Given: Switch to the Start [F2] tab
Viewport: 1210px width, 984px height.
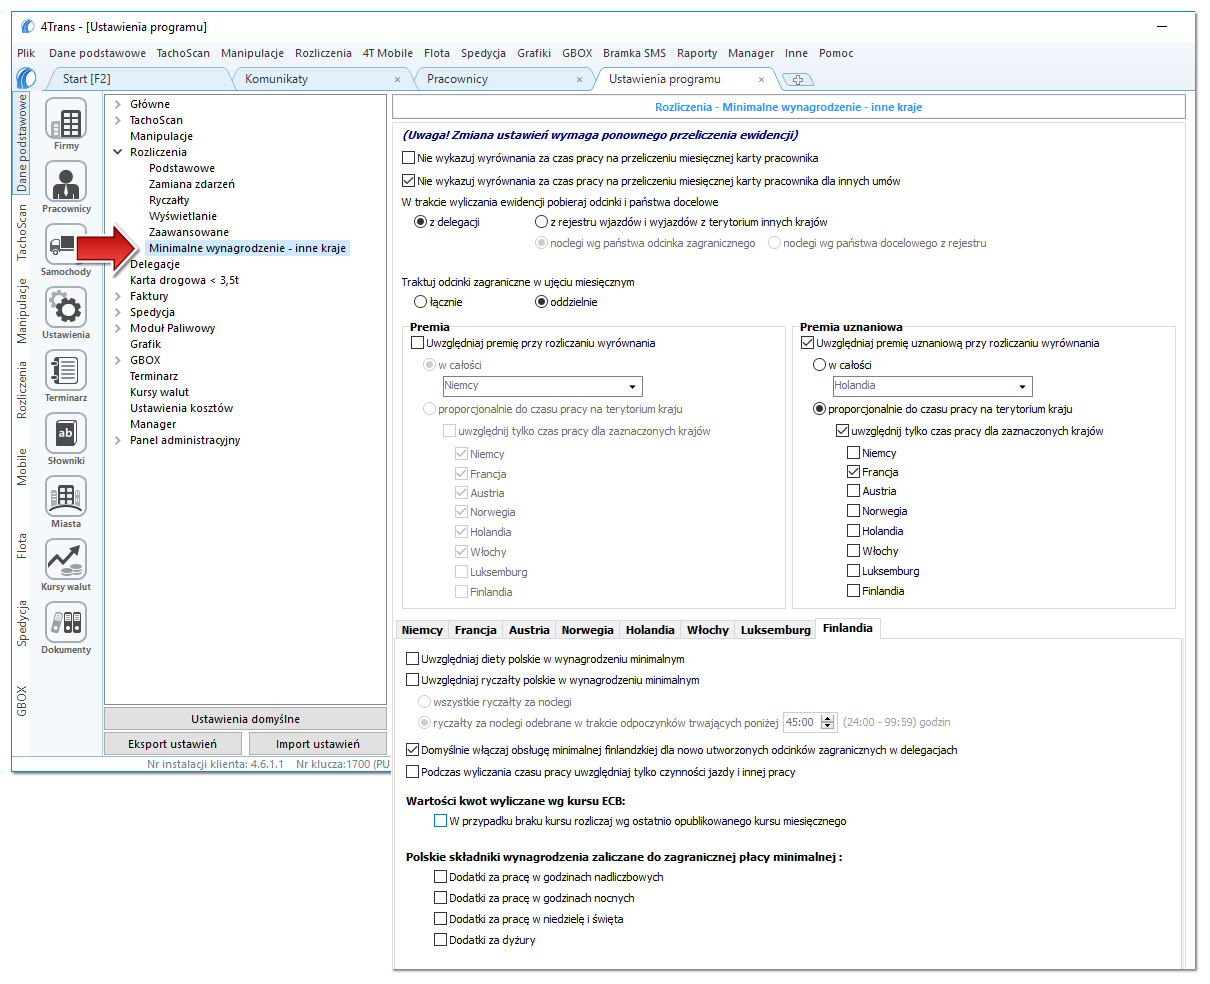Looking at the screenshot, I should [87, 79].
